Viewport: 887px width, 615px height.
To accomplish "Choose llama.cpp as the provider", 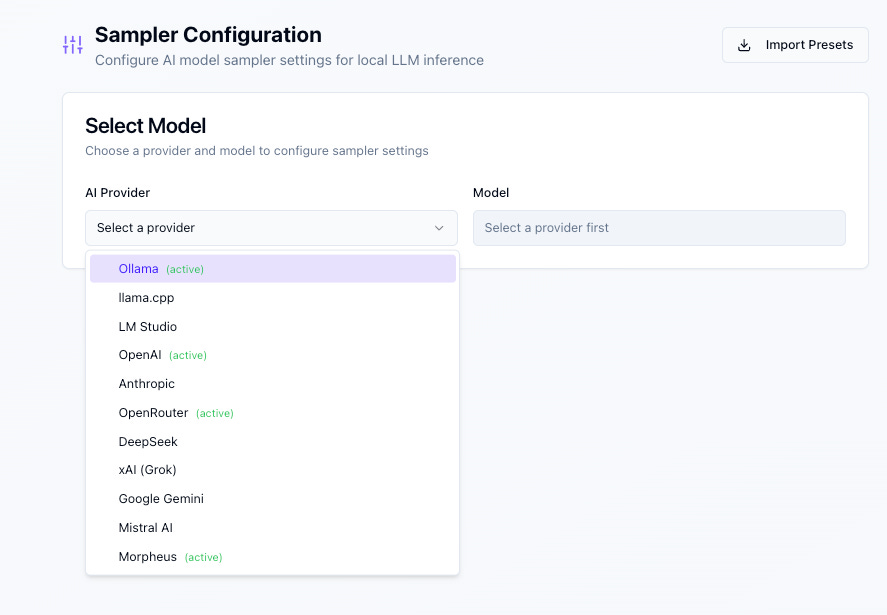I will [146, 298].
